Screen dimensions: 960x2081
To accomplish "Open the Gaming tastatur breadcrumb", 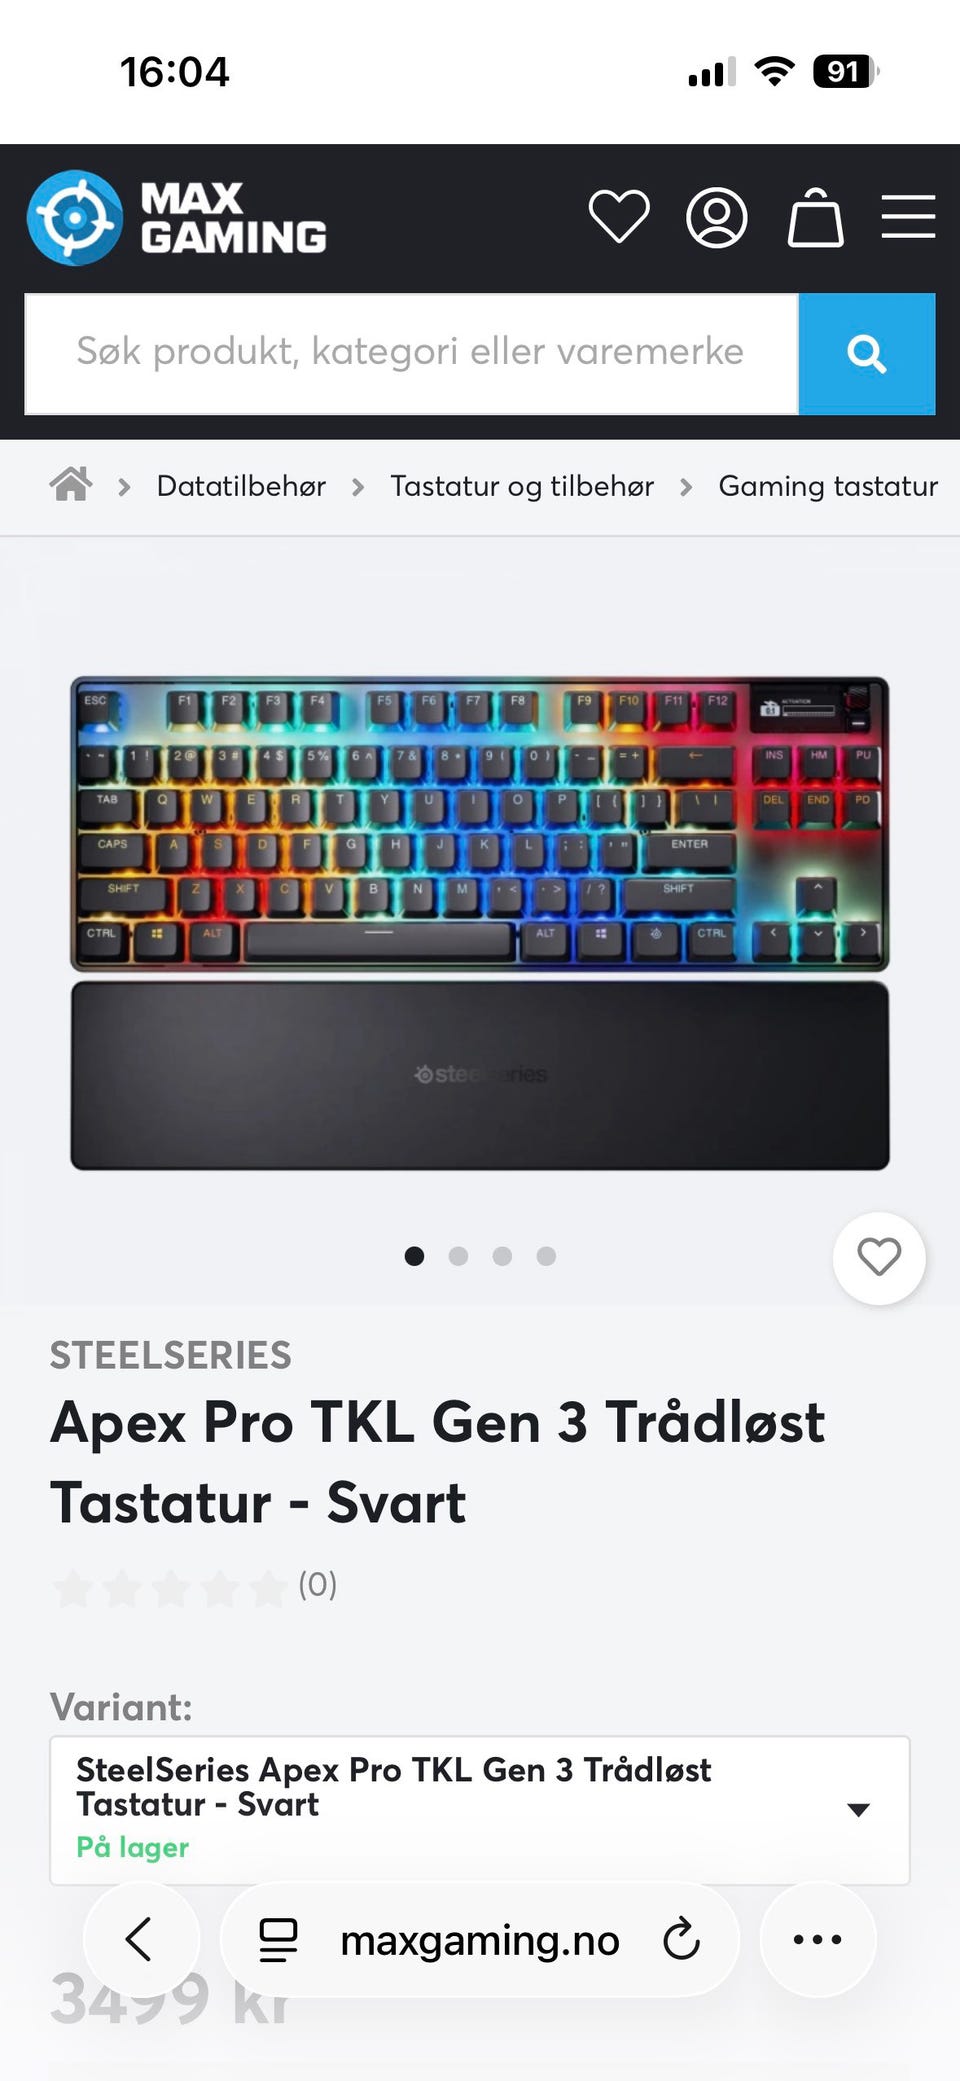I will pos(828,486).
